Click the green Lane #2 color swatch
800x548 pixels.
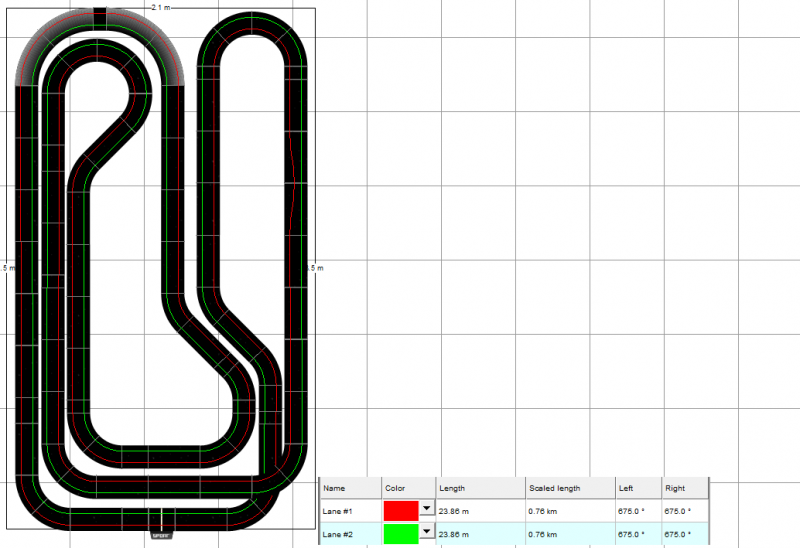[401, 534]
